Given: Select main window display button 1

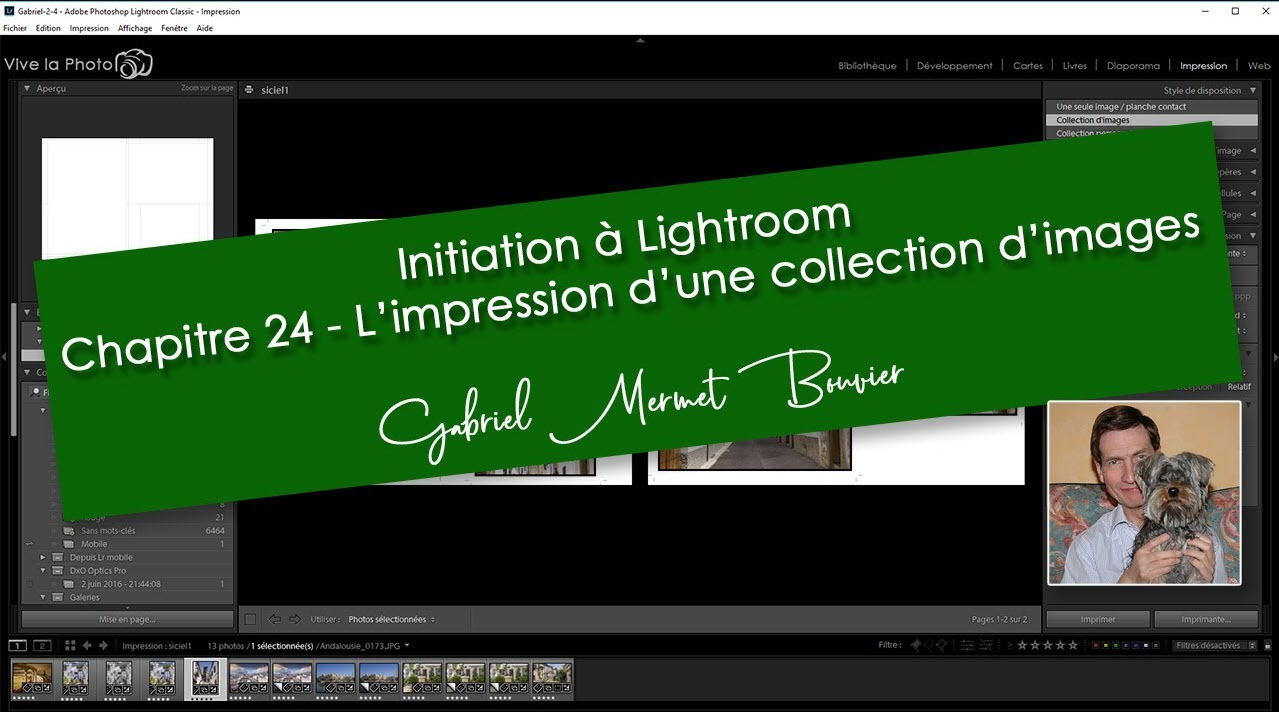Looking at the screenshot, I should tap(18, 646).
